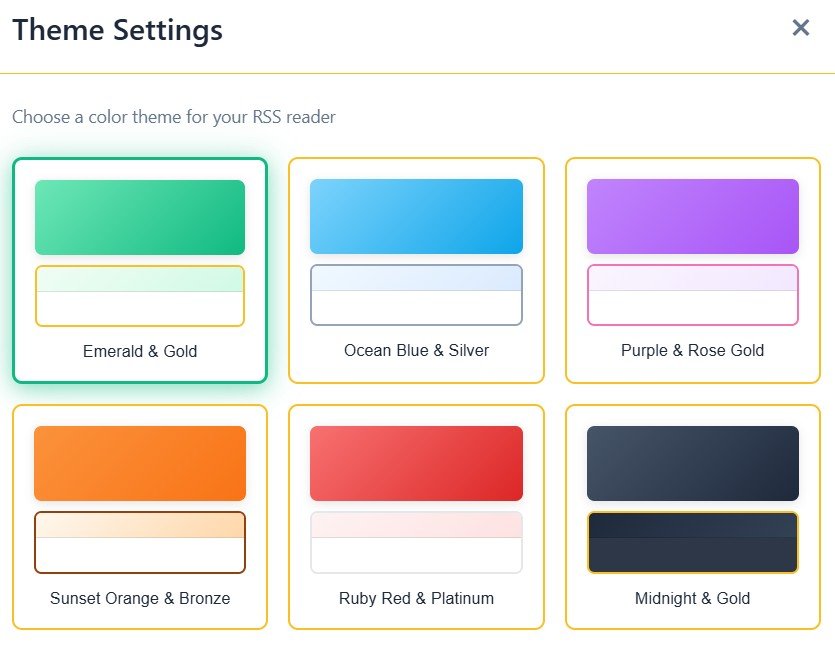Select the dark Midnight preview box

692,542
